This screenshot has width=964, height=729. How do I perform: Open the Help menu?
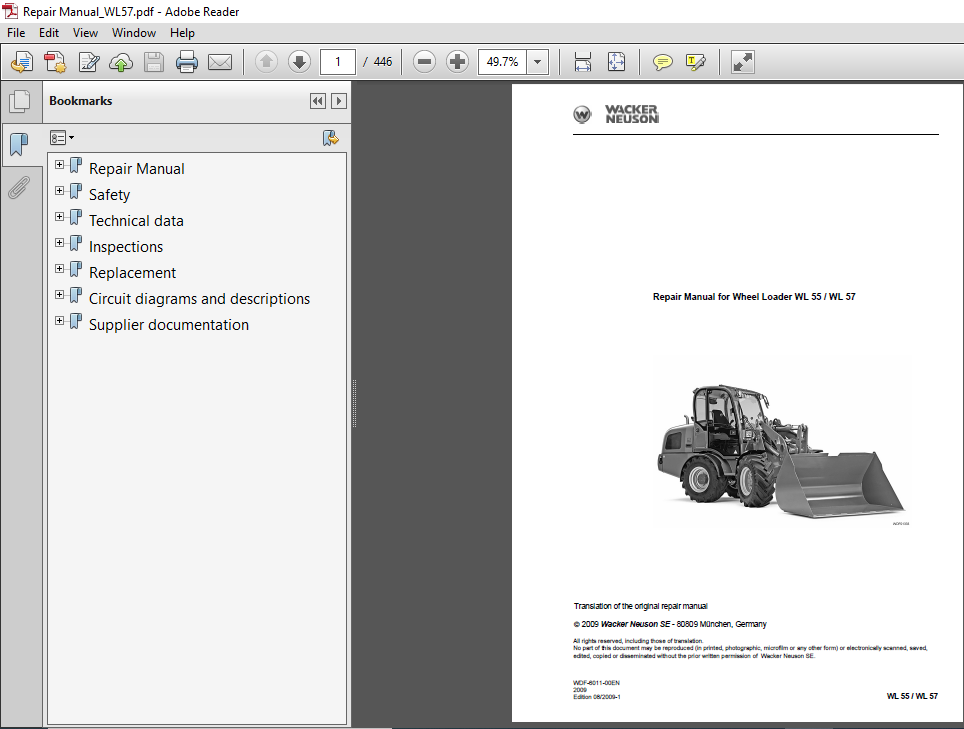(182, 33)
